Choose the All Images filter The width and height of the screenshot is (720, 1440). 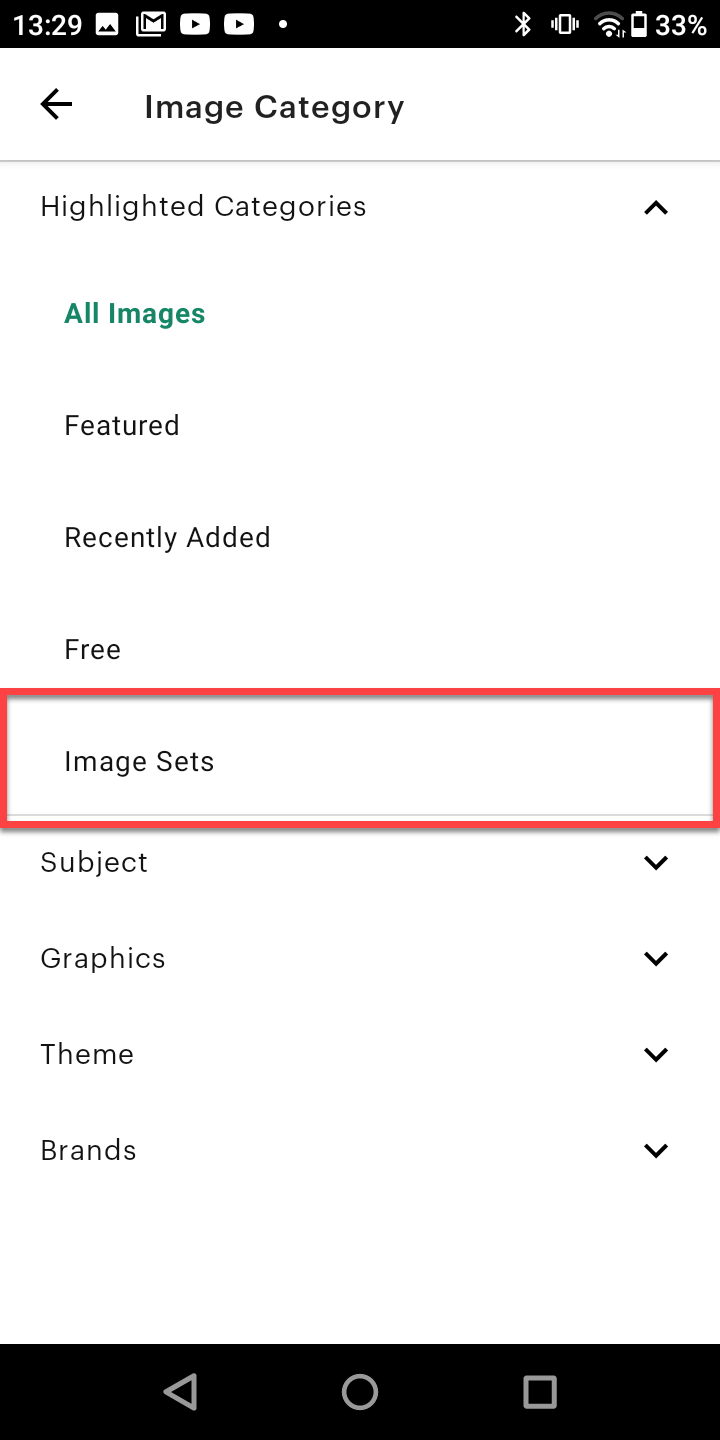[134, 313]
